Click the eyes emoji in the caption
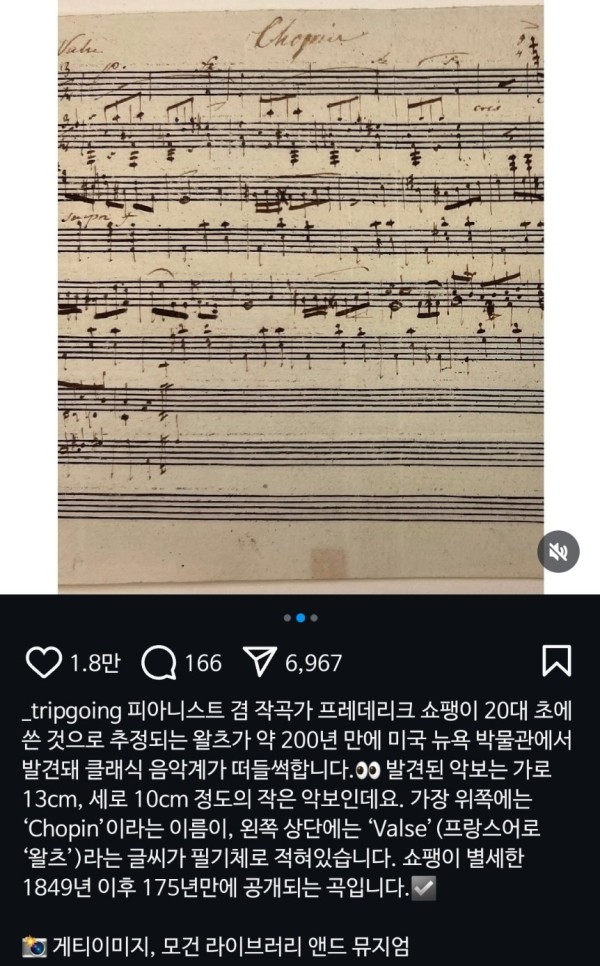The width and height of the screenshot is (600, 966). point(368,771)
